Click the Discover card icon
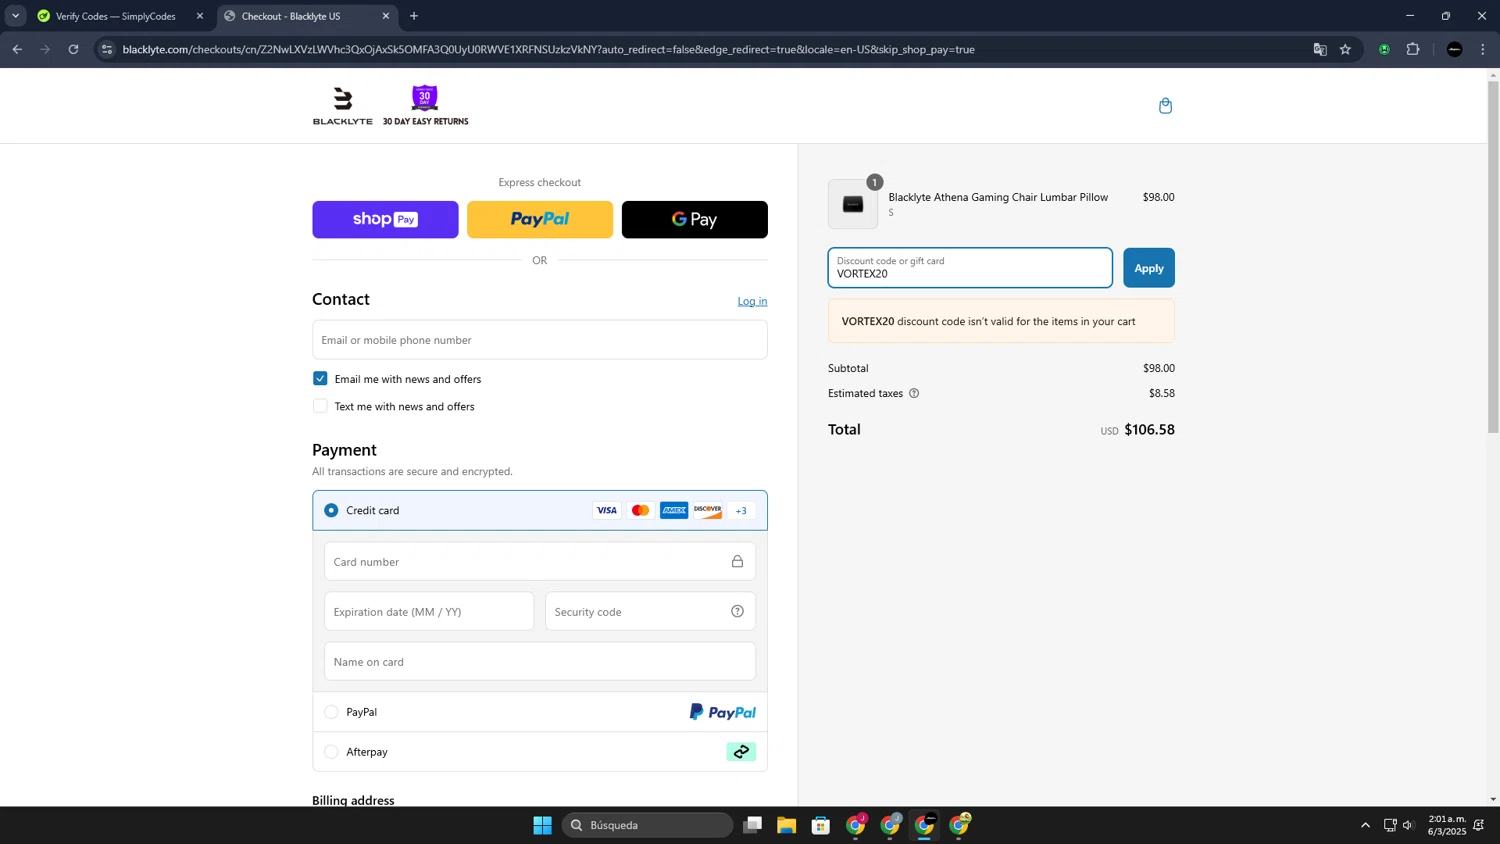Viewport: 1500px width, 844px height. click(708, 511)
